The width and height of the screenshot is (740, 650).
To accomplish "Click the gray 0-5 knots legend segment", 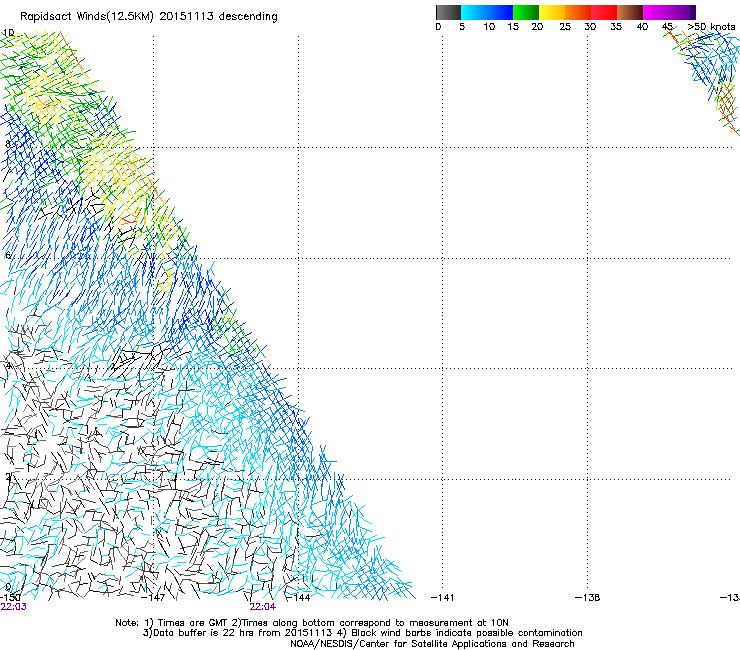I will click(448, 12).
